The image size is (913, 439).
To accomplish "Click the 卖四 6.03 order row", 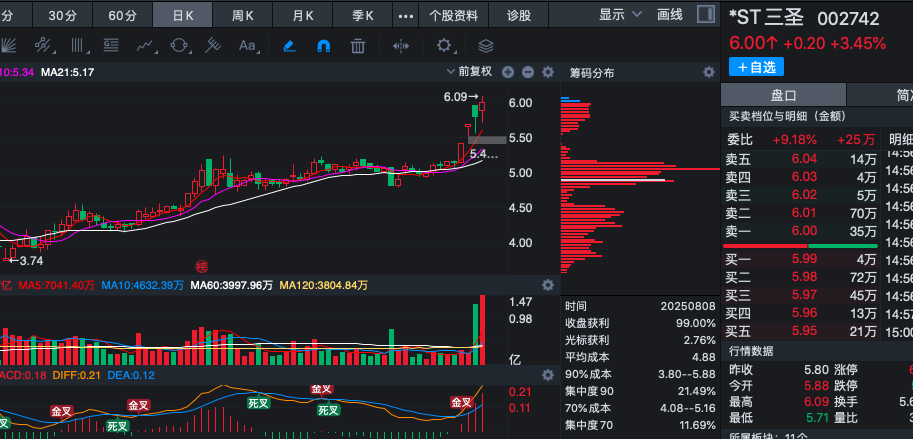I will (801, 176).
